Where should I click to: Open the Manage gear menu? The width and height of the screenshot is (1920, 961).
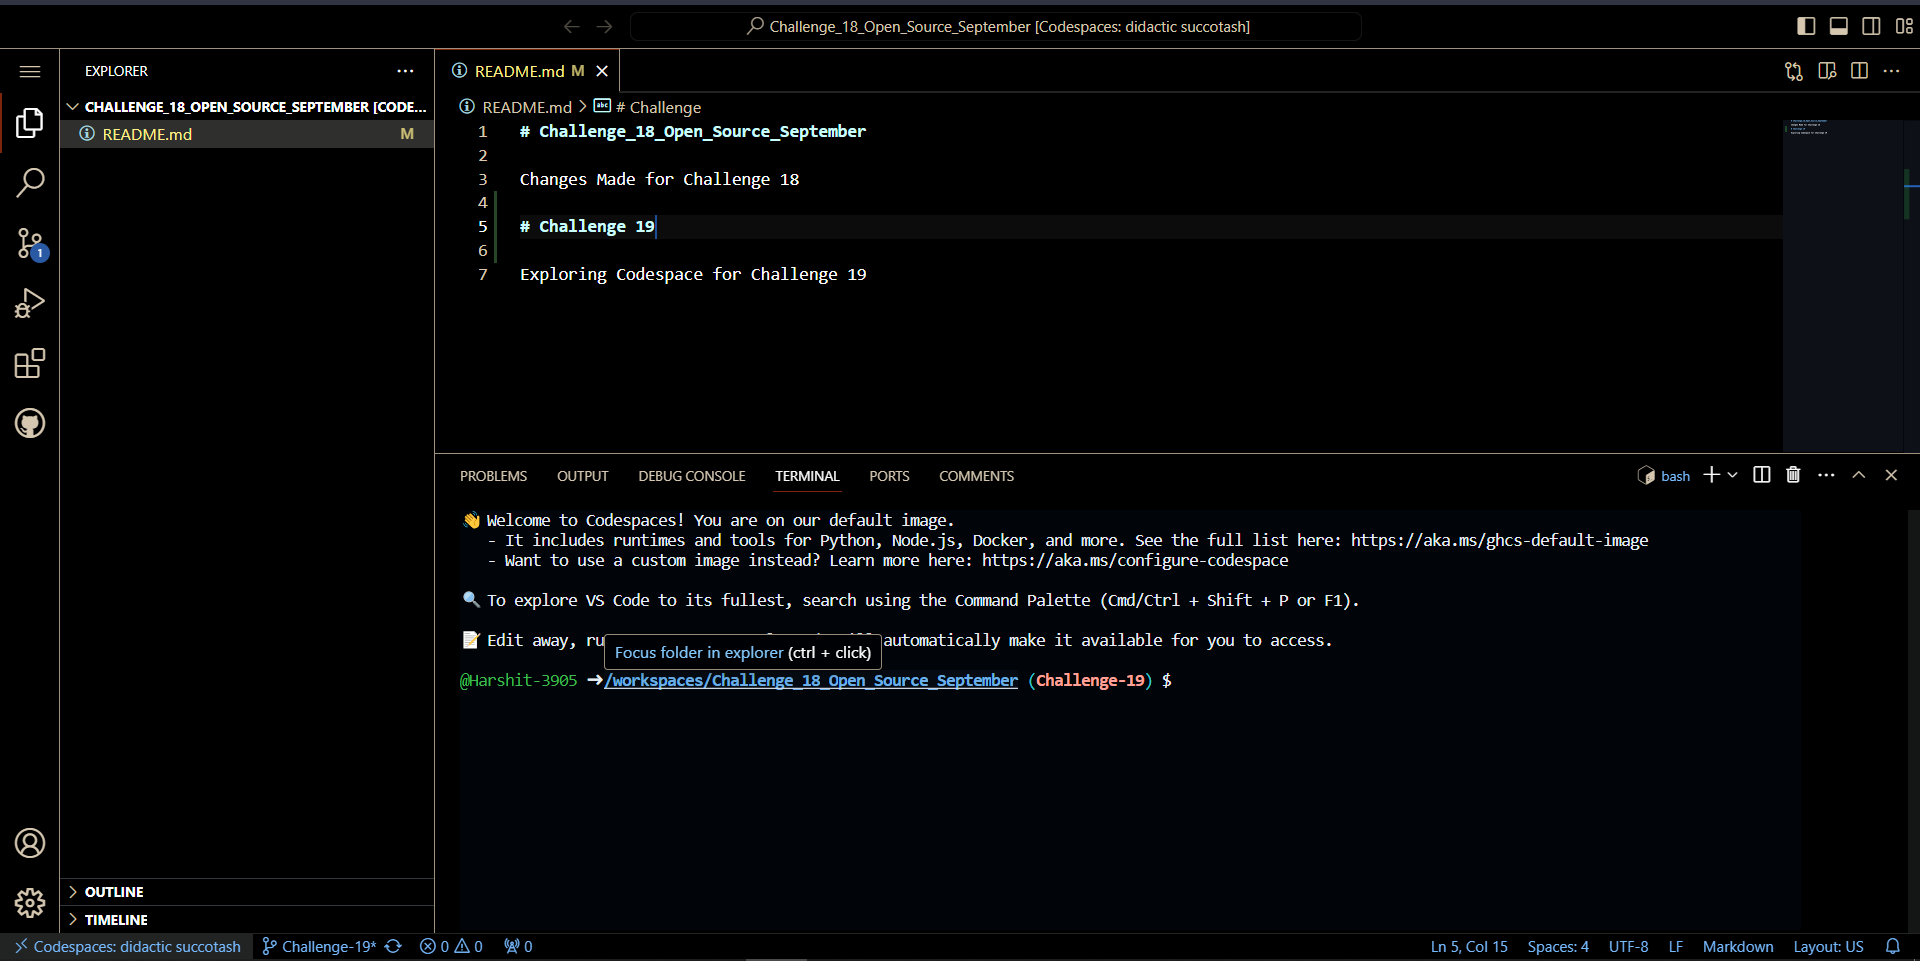tap(30, 902)
